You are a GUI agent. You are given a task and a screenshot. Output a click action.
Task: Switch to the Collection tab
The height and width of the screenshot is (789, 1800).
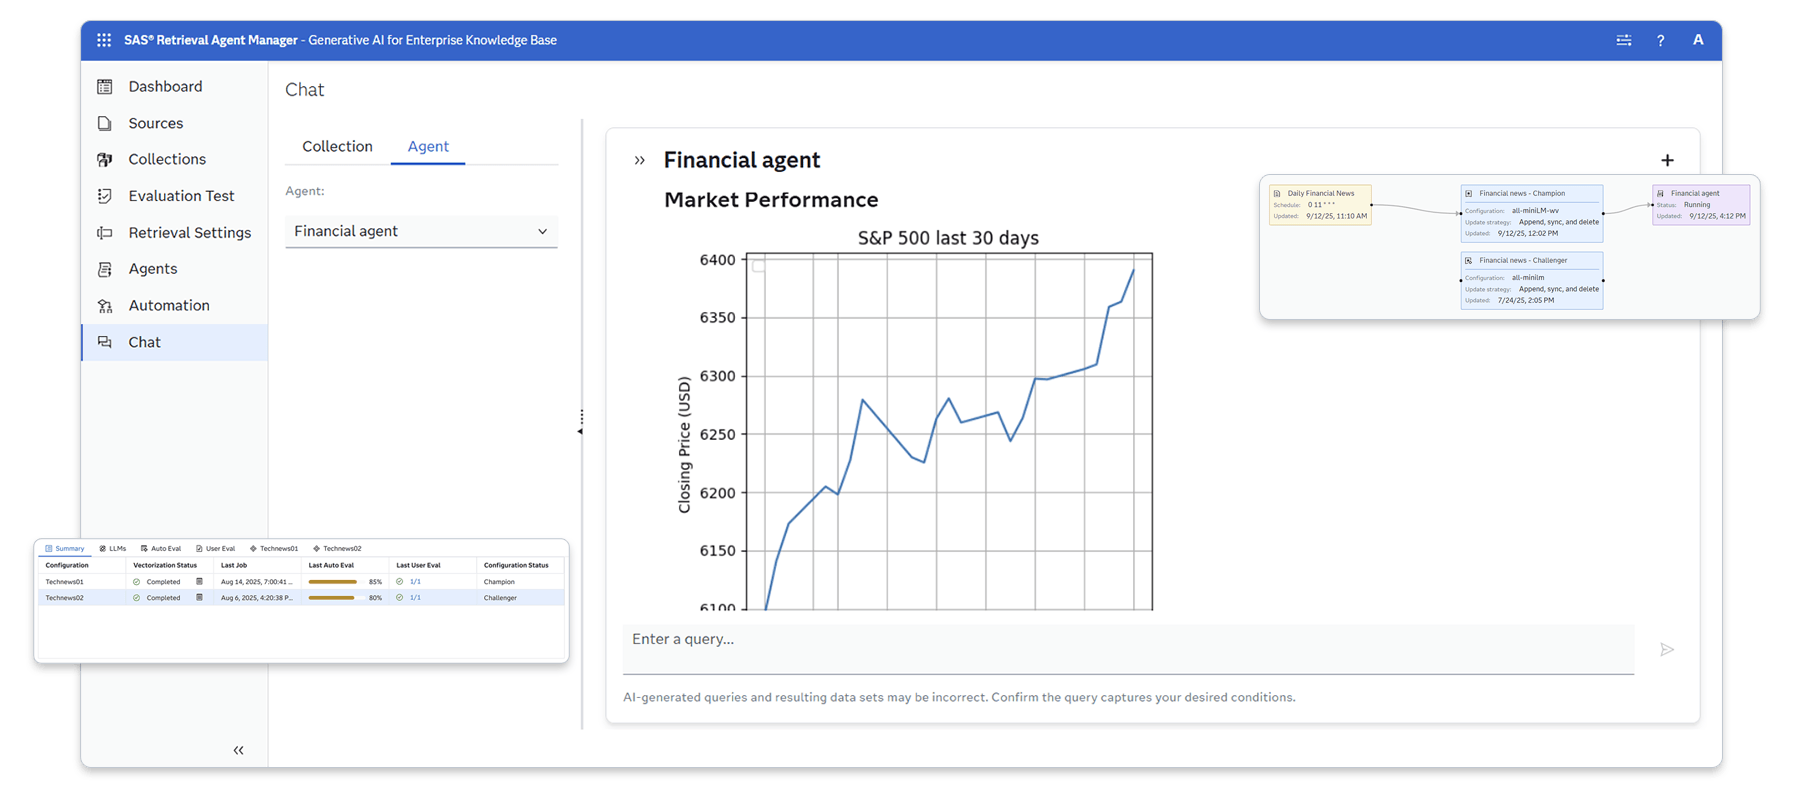(x=337, y=146)
